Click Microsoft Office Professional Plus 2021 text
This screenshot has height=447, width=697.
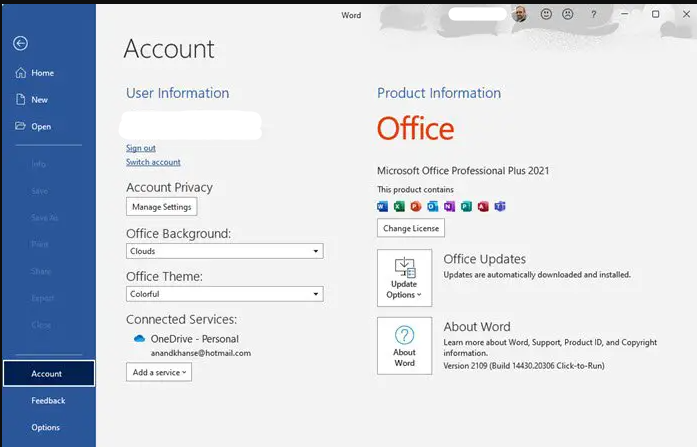click(463, 171)
